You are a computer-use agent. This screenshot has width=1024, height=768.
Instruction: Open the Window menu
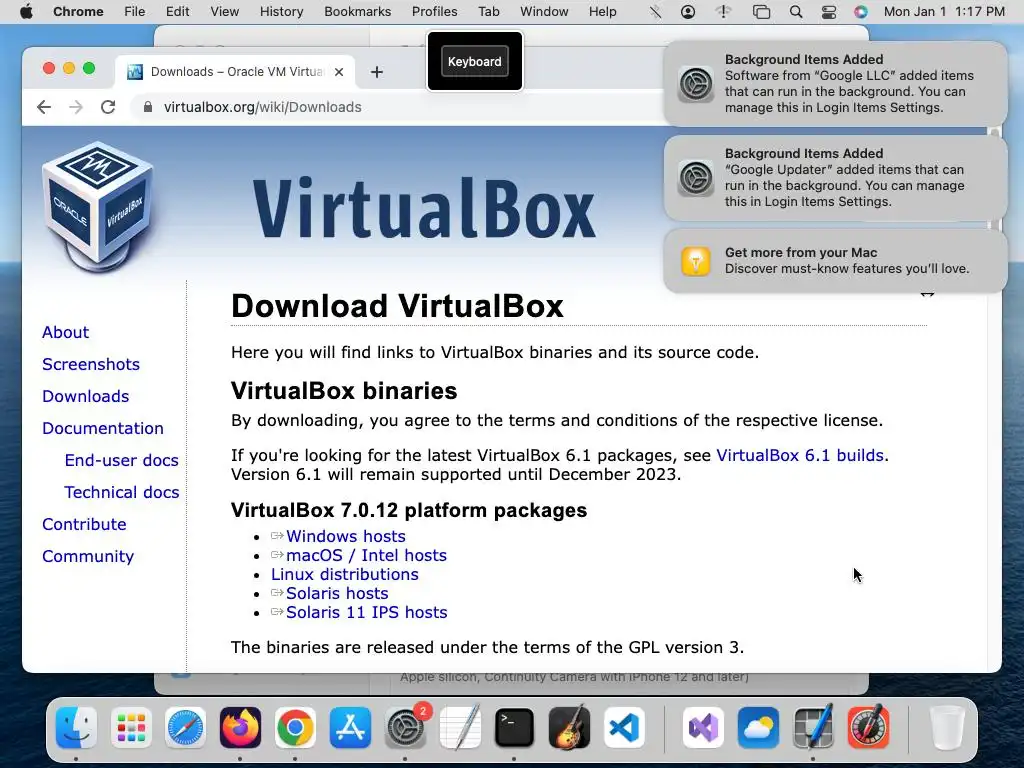click(x=544, y=12)
